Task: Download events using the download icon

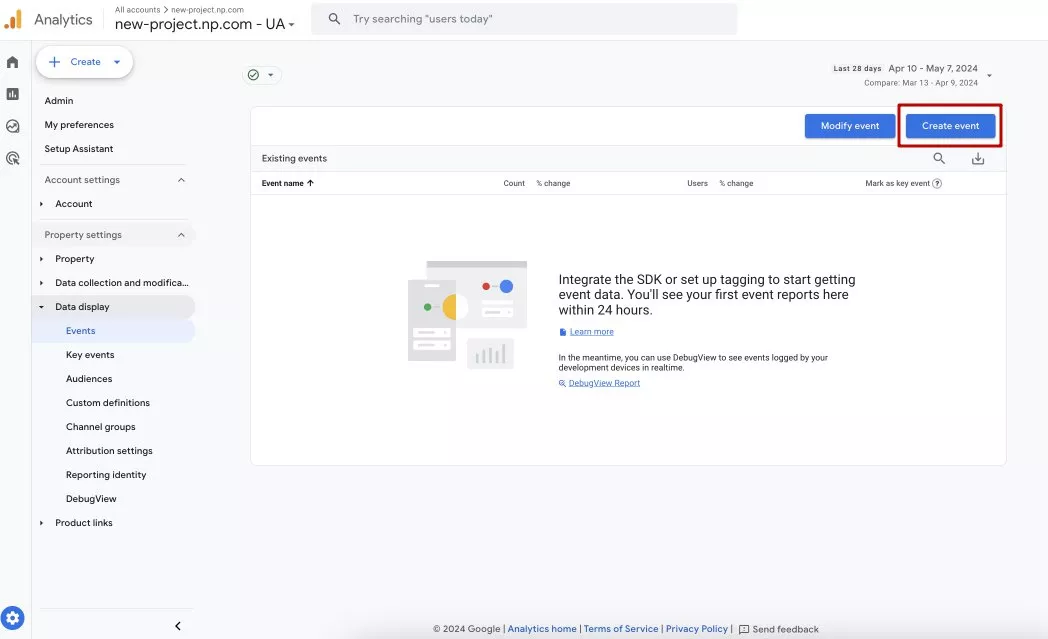Action: [978, 158]
